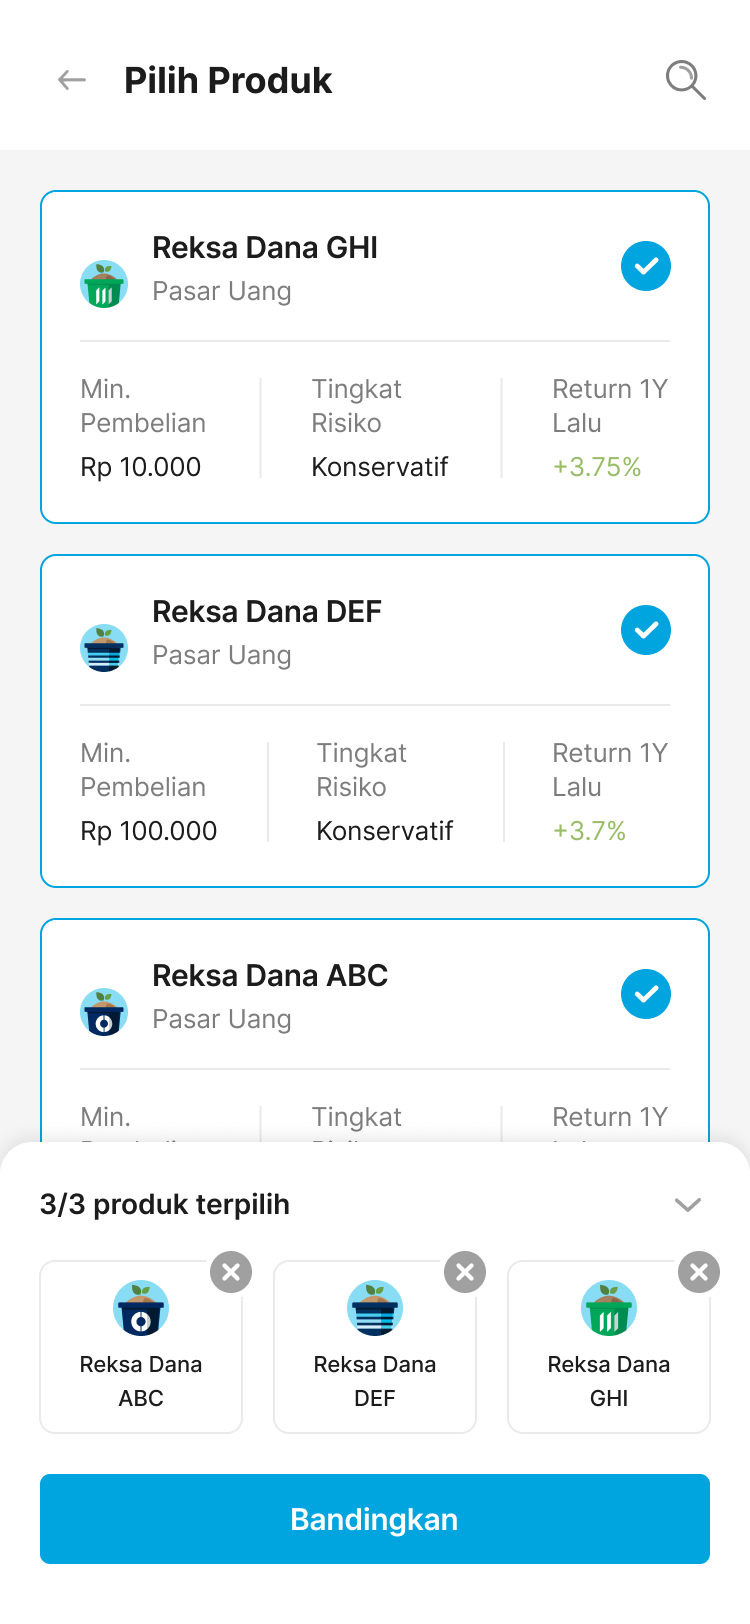
Task: Click the green Reksa Dana GHI pot icon in list
Action: (x=104, y=285)
